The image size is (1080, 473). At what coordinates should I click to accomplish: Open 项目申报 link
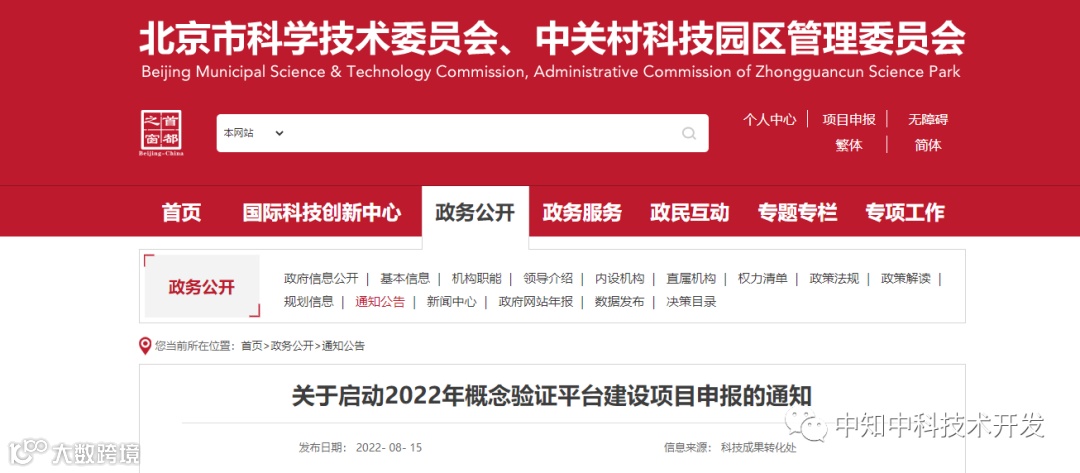849,120
